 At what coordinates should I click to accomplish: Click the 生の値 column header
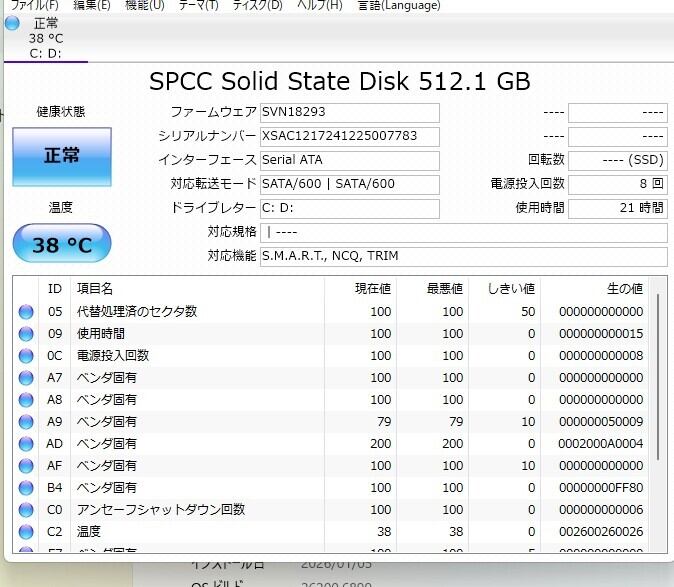[594, 289]
